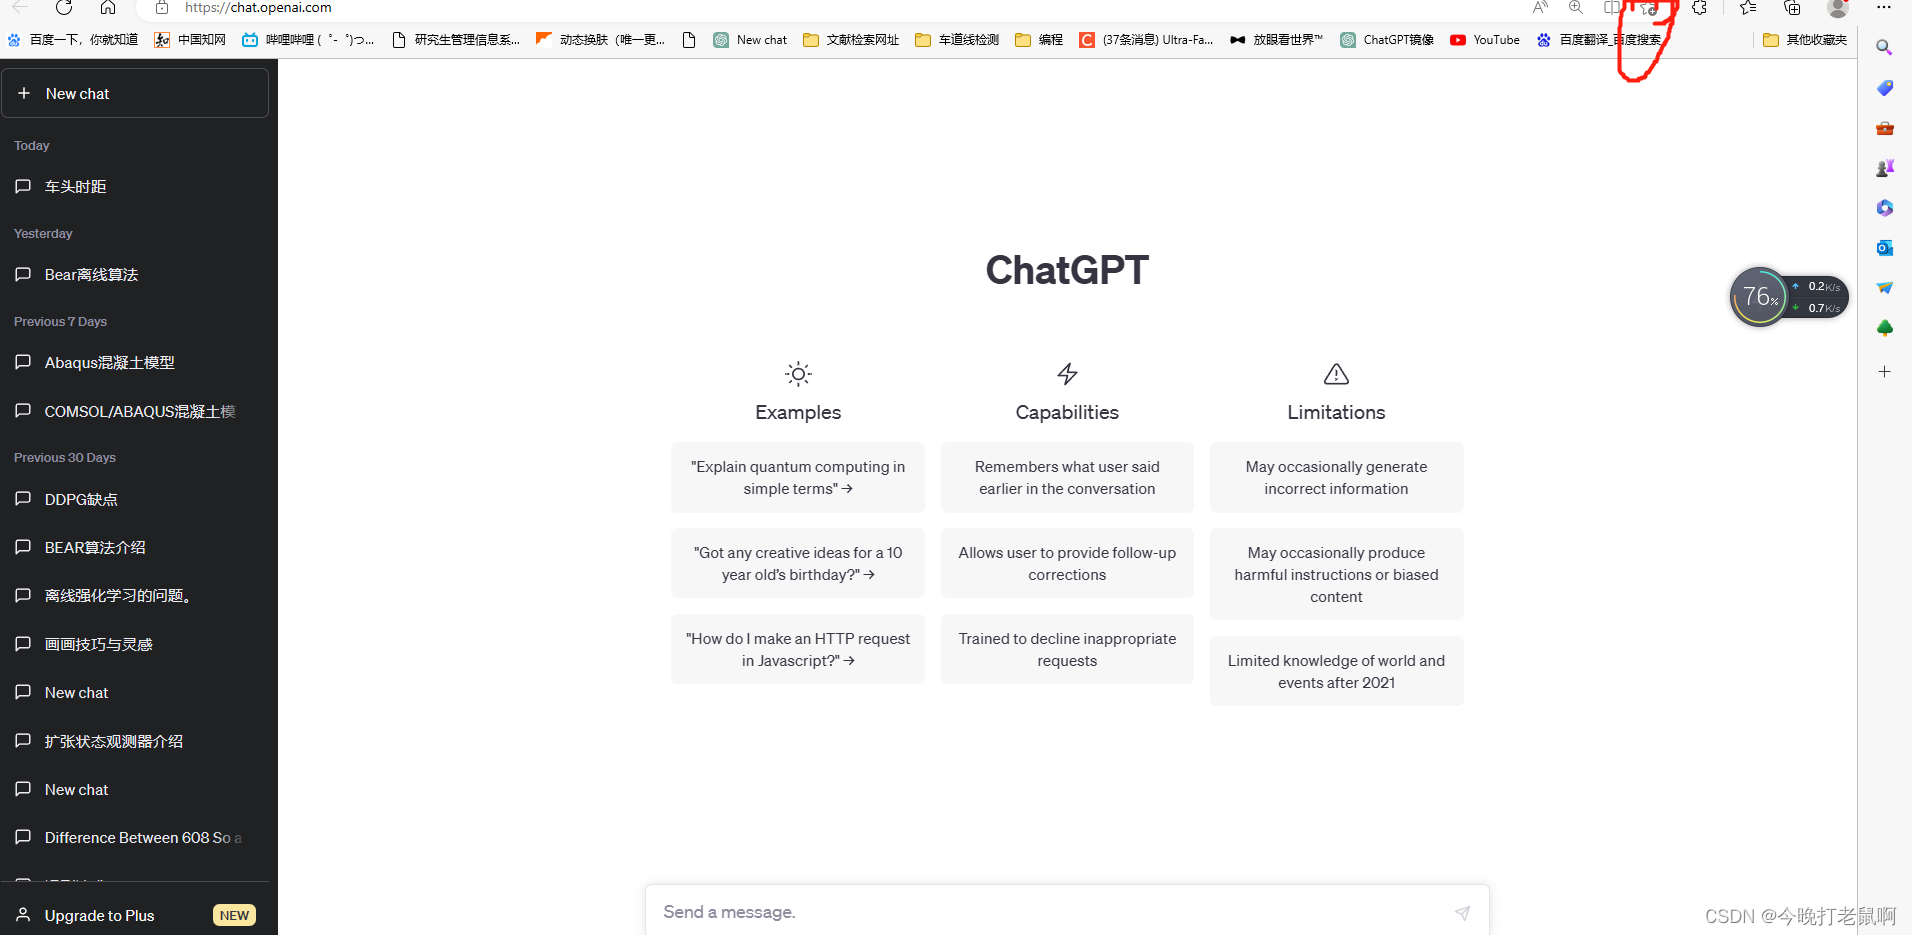Open the COMSOL/ABAQUS混凝土模 conversation
Screen dimensions: 1912x935
point(135,411)
